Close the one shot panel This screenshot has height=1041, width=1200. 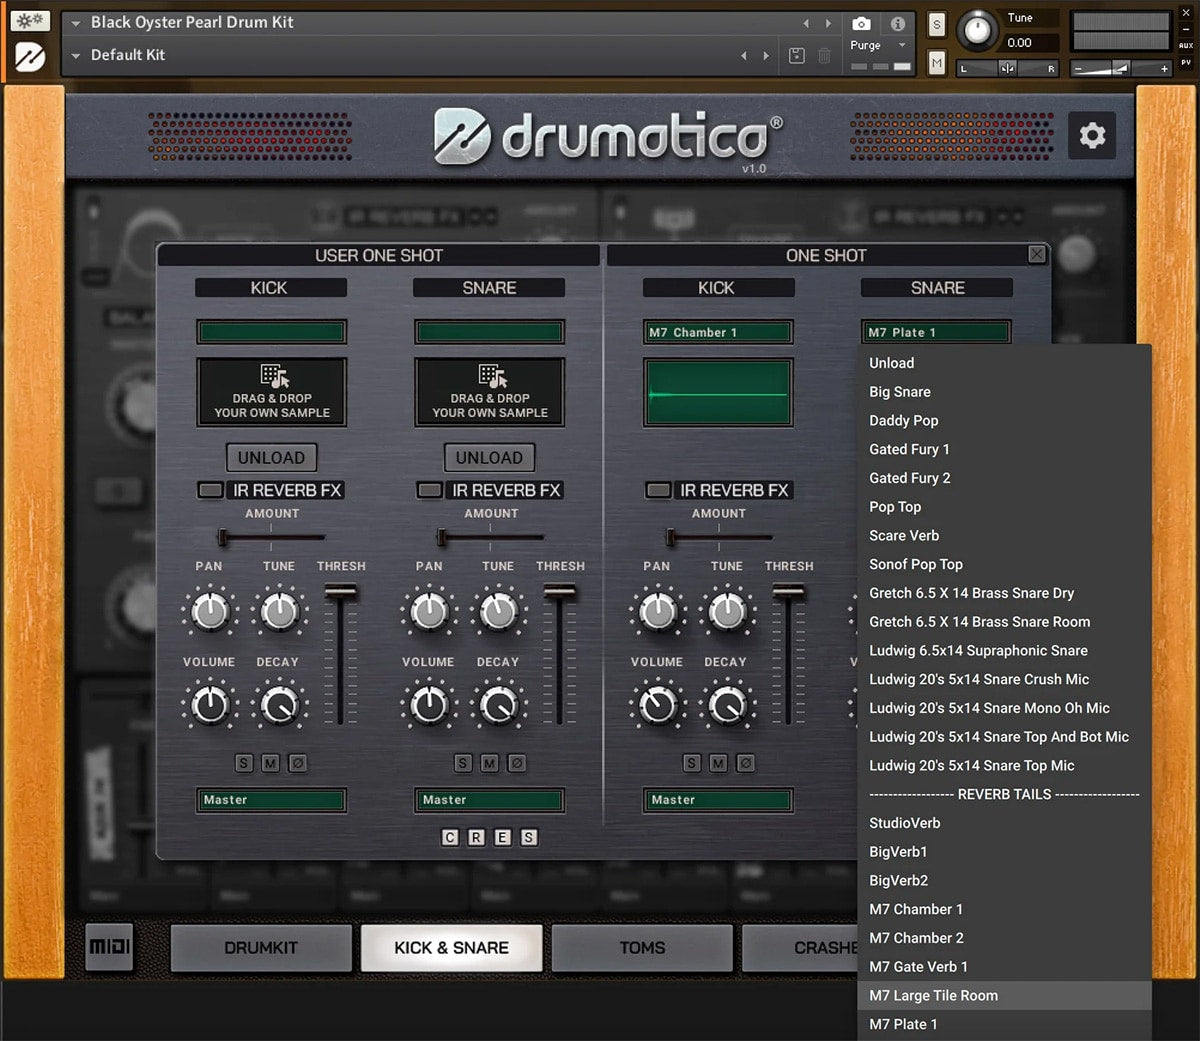(x=1038, y=254)
